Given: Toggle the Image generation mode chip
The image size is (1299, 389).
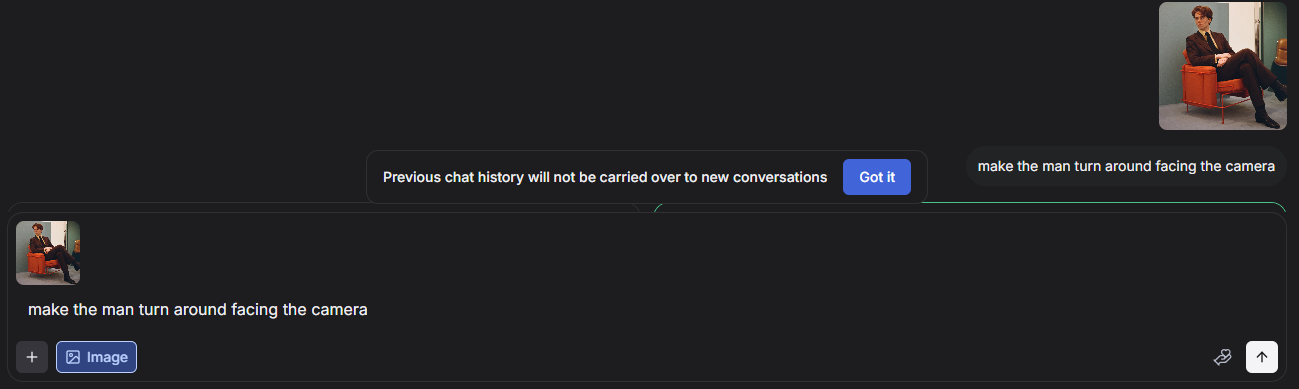Looking at the screenshot, I should 96,357.
